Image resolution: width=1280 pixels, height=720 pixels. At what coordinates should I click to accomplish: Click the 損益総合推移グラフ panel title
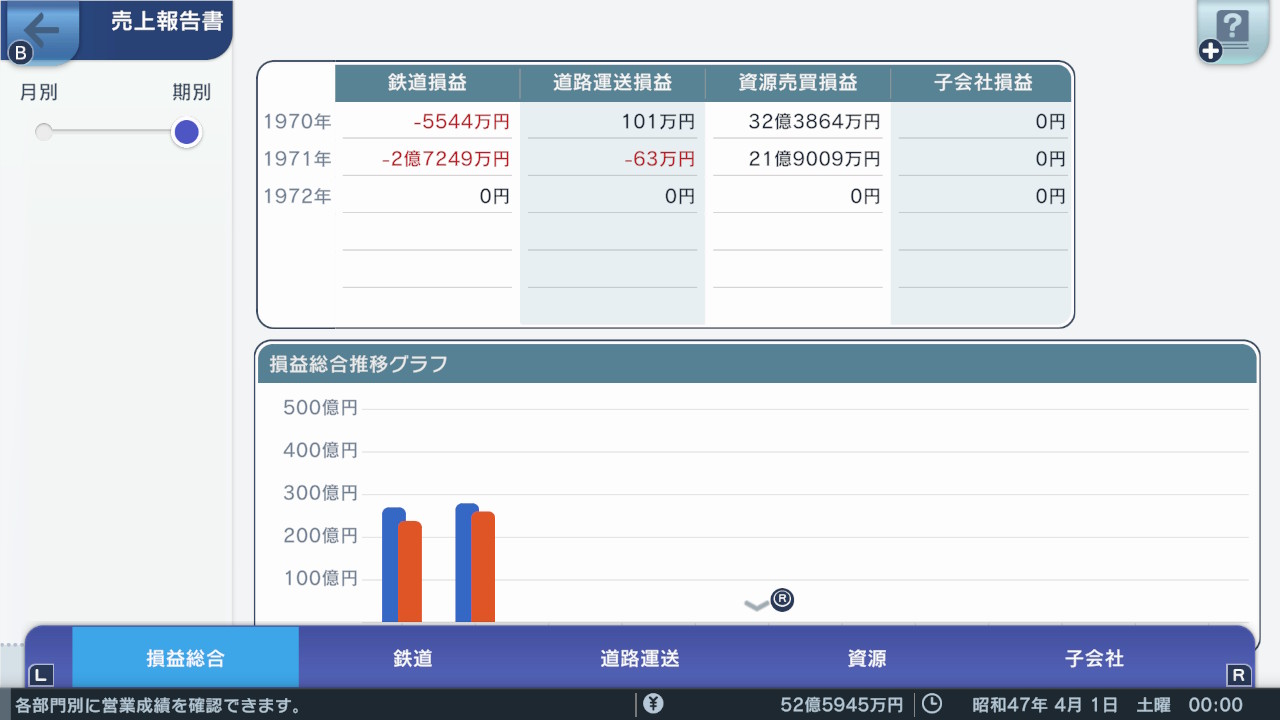click(358, 364)
